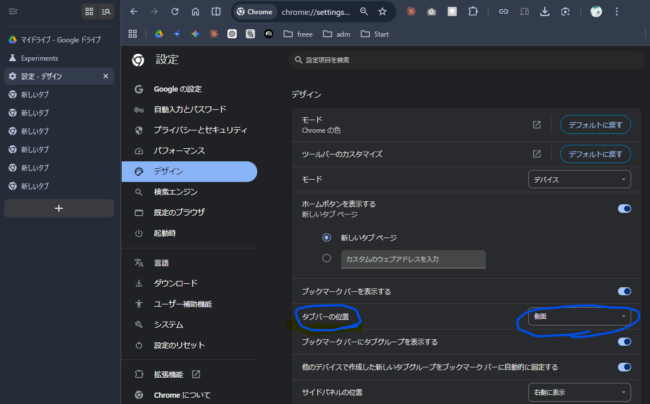Click デフォルトに戻す button for Chrome の色
This screenshot has width=650, height=404.
[595, 125]
